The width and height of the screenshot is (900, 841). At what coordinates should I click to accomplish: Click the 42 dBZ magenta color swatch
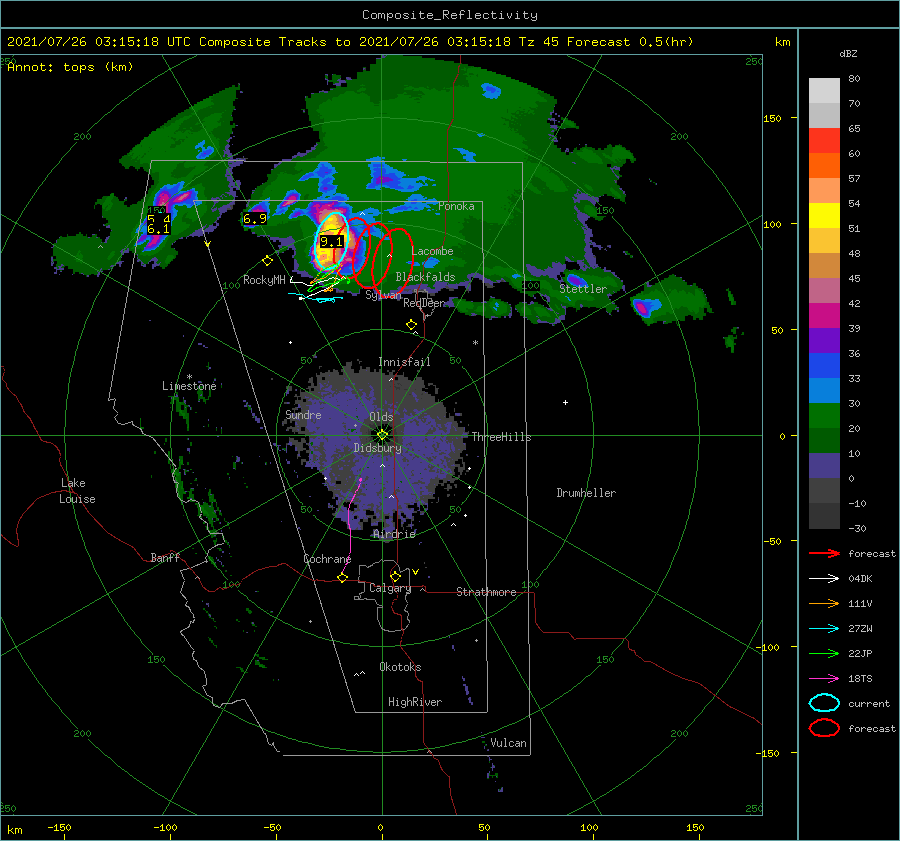(x=824, y=315)
